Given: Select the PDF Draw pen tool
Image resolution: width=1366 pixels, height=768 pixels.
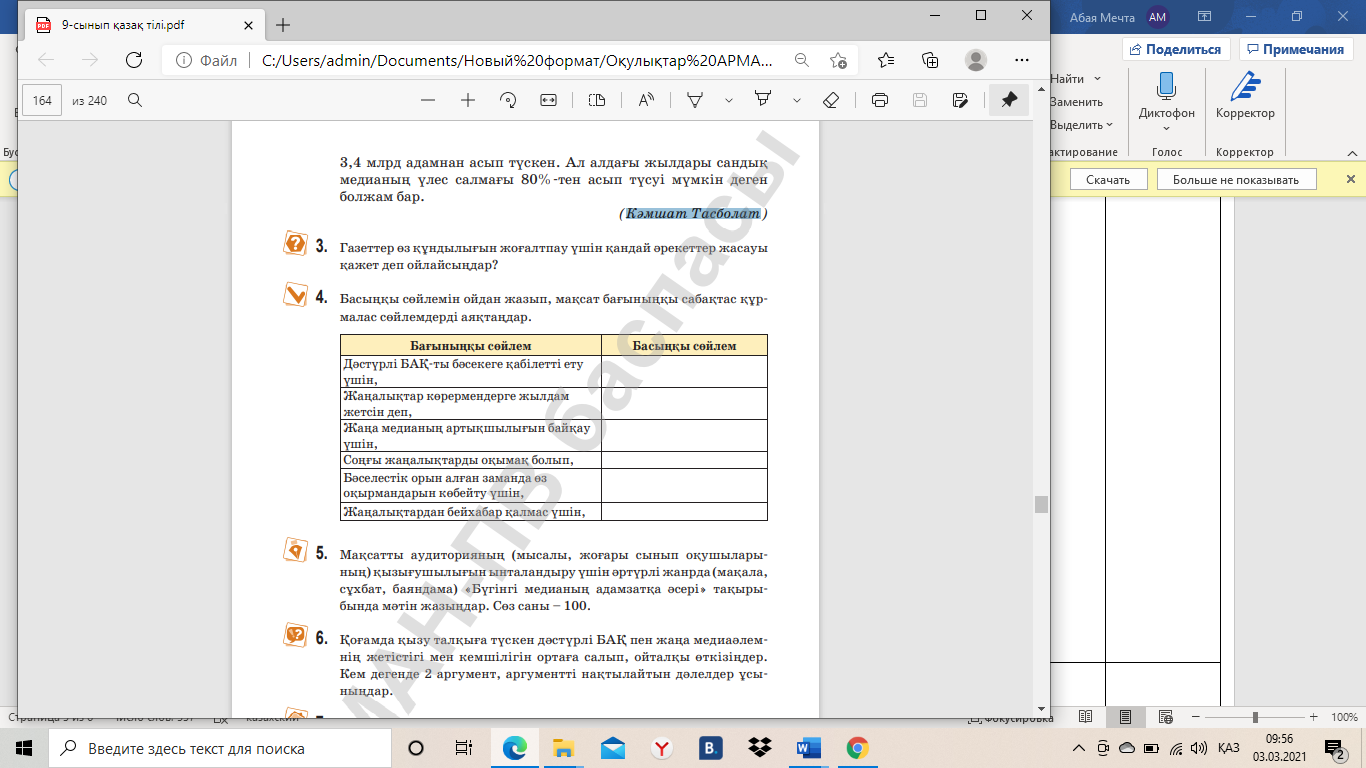Looking at the screenshot, I should (695, 100).
